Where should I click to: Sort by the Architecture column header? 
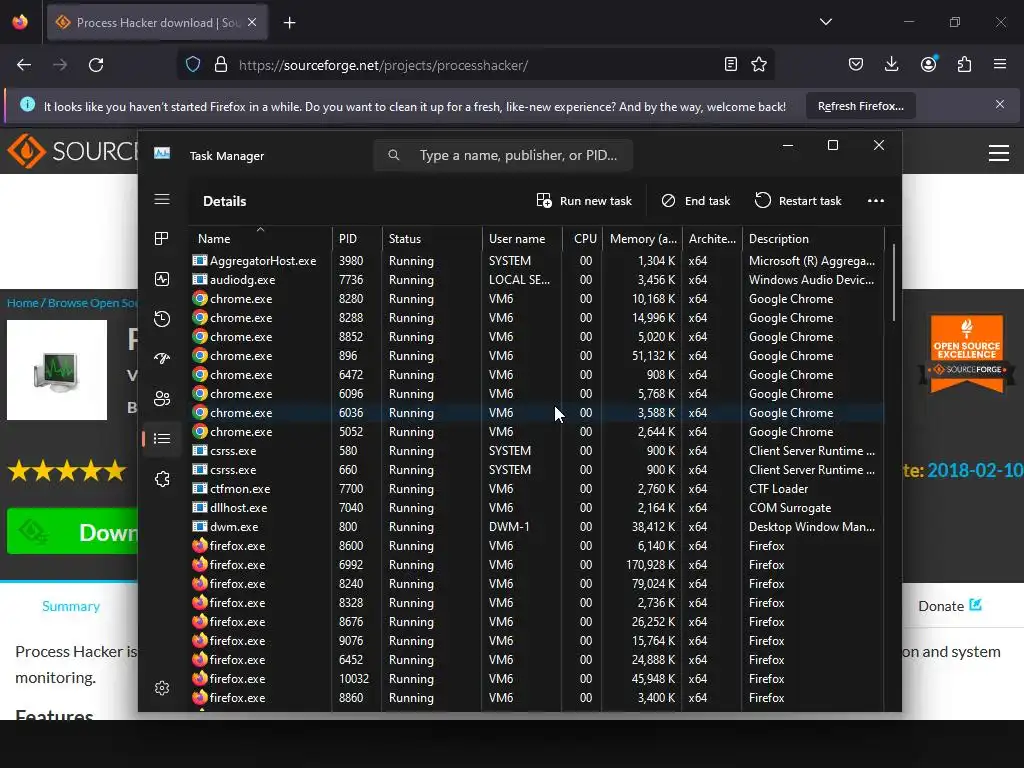point(712,238)
